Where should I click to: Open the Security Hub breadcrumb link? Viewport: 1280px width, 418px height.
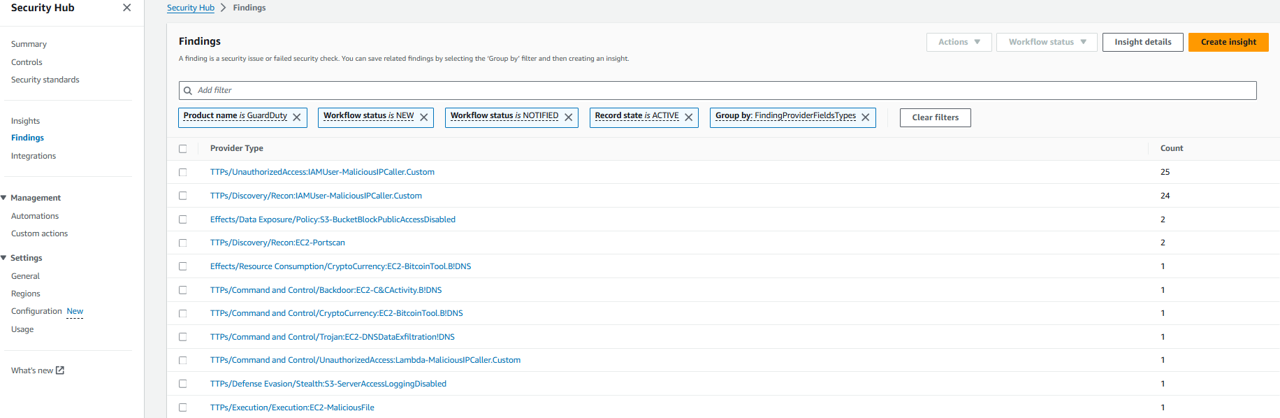tap(190, 8)
